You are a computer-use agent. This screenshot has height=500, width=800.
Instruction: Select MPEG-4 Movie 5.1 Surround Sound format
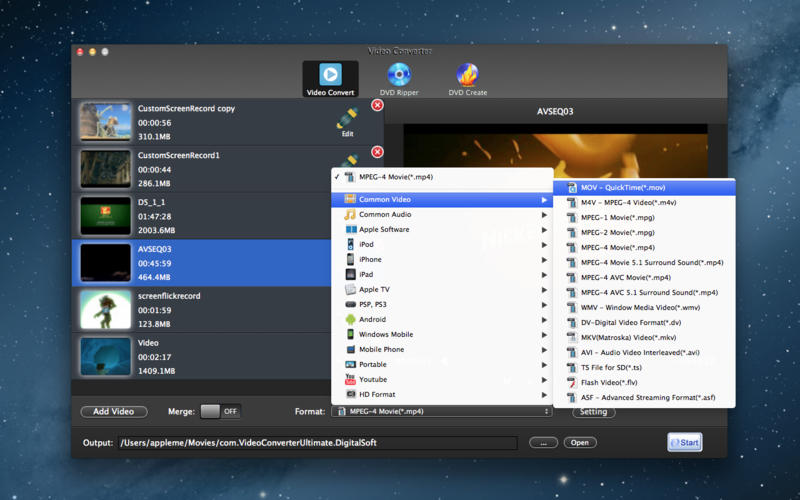coord(644,263)
